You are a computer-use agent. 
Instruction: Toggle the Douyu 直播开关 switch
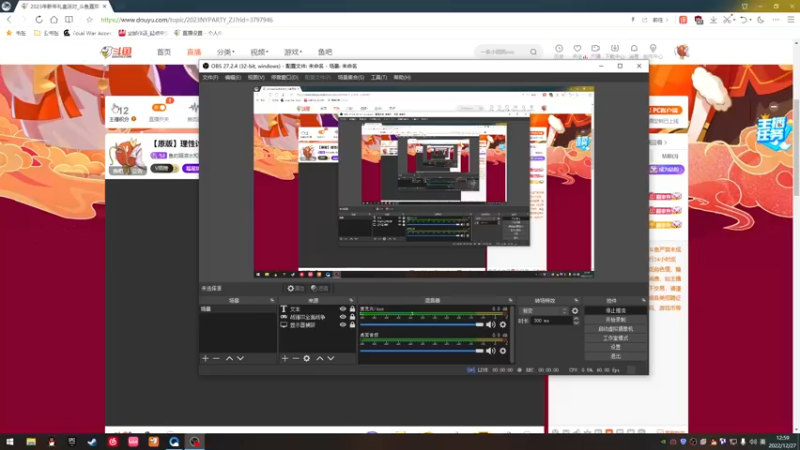159,108
